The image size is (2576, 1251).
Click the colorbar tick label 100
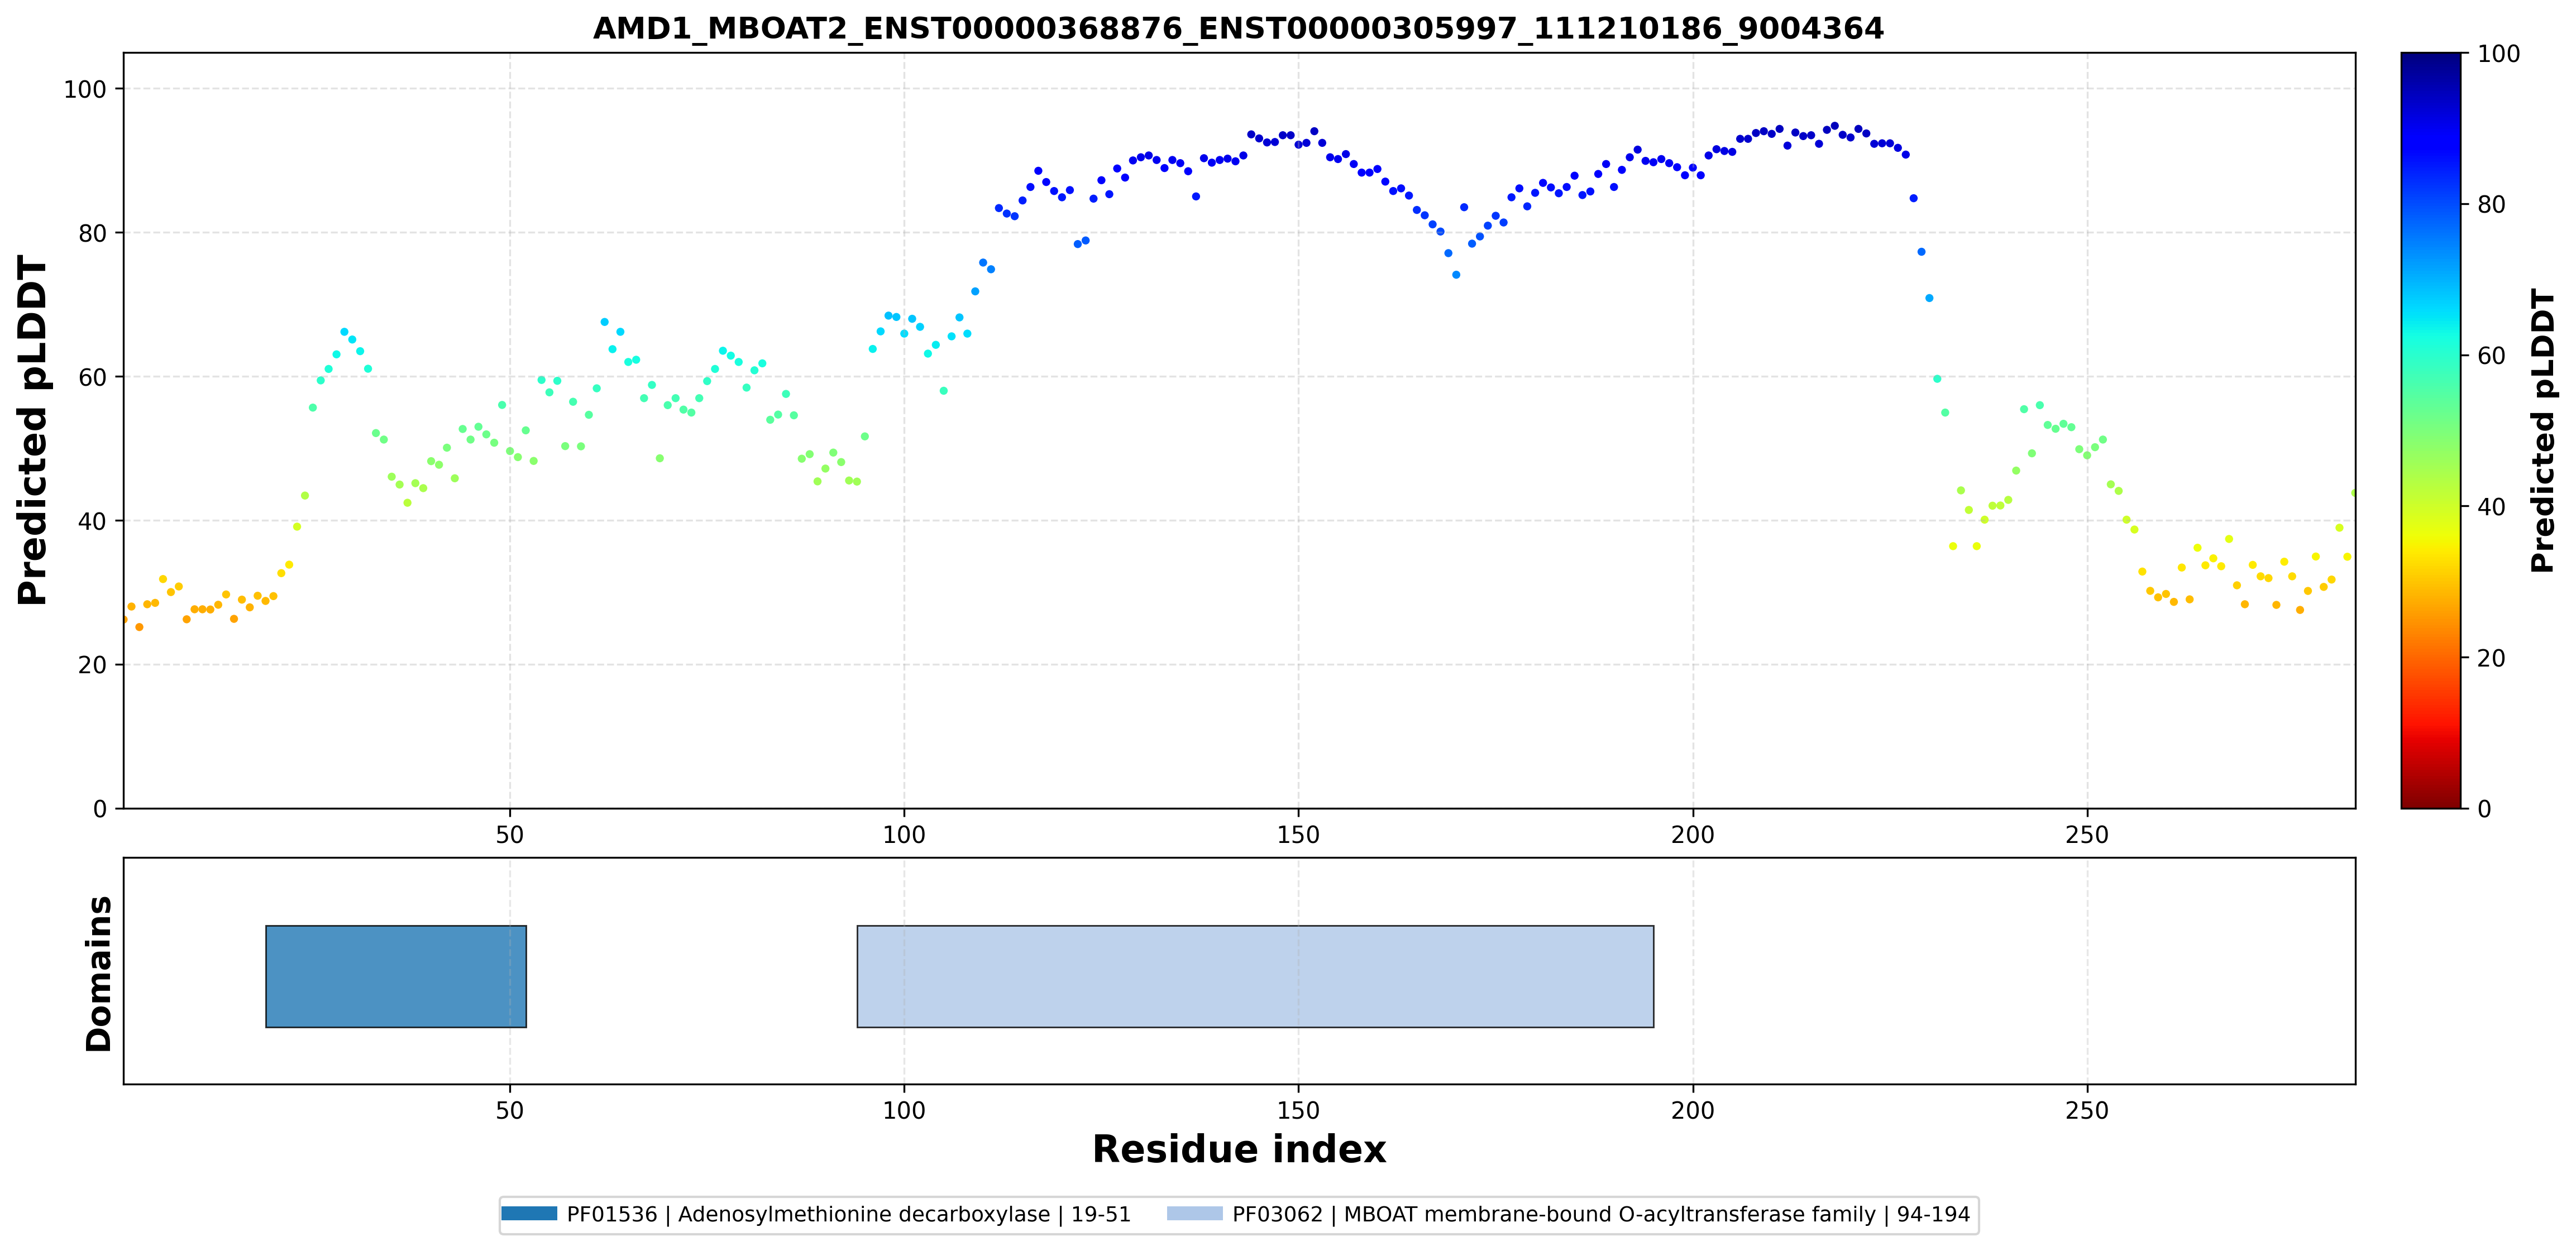click(2498, 54)
